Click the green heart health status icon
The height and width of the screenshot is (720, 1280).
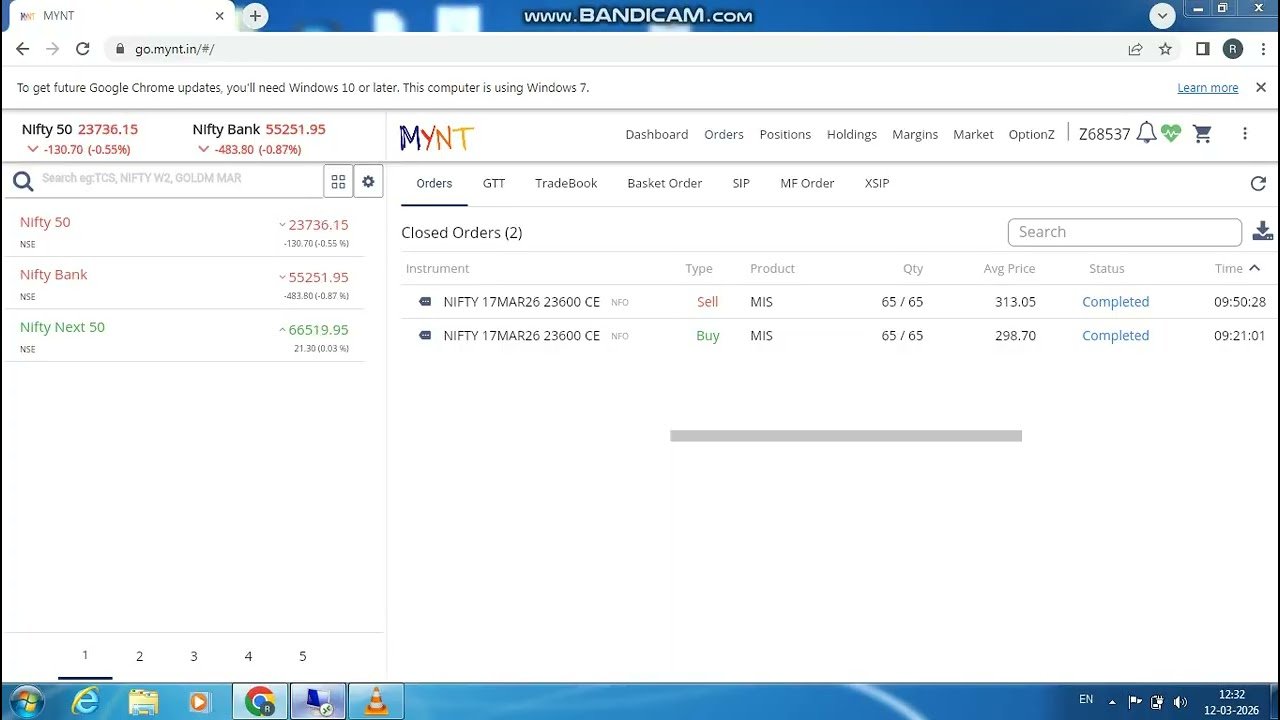pos(1171,133)
